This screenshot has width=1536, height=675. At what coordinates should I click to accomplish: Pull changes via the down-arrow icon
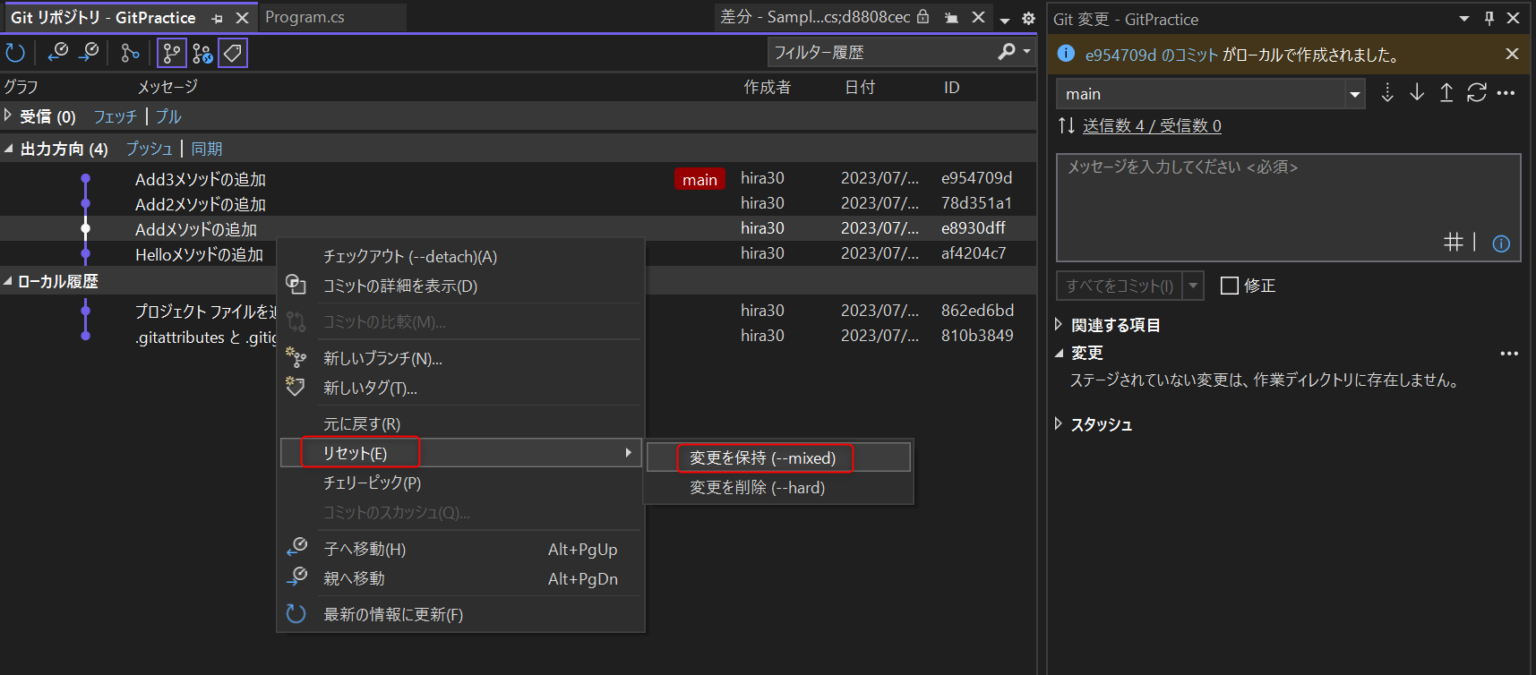point(1417,92)
